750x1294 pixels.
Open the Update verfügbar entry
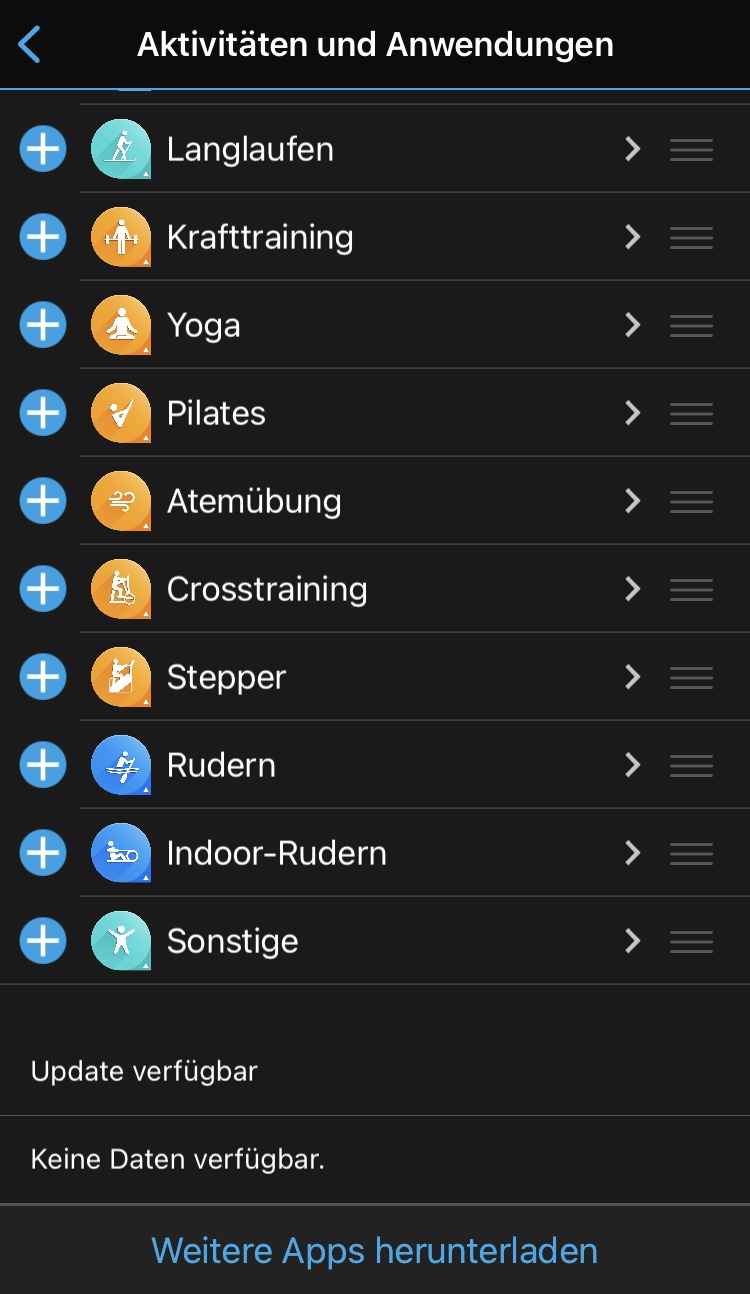(145, 1071)
